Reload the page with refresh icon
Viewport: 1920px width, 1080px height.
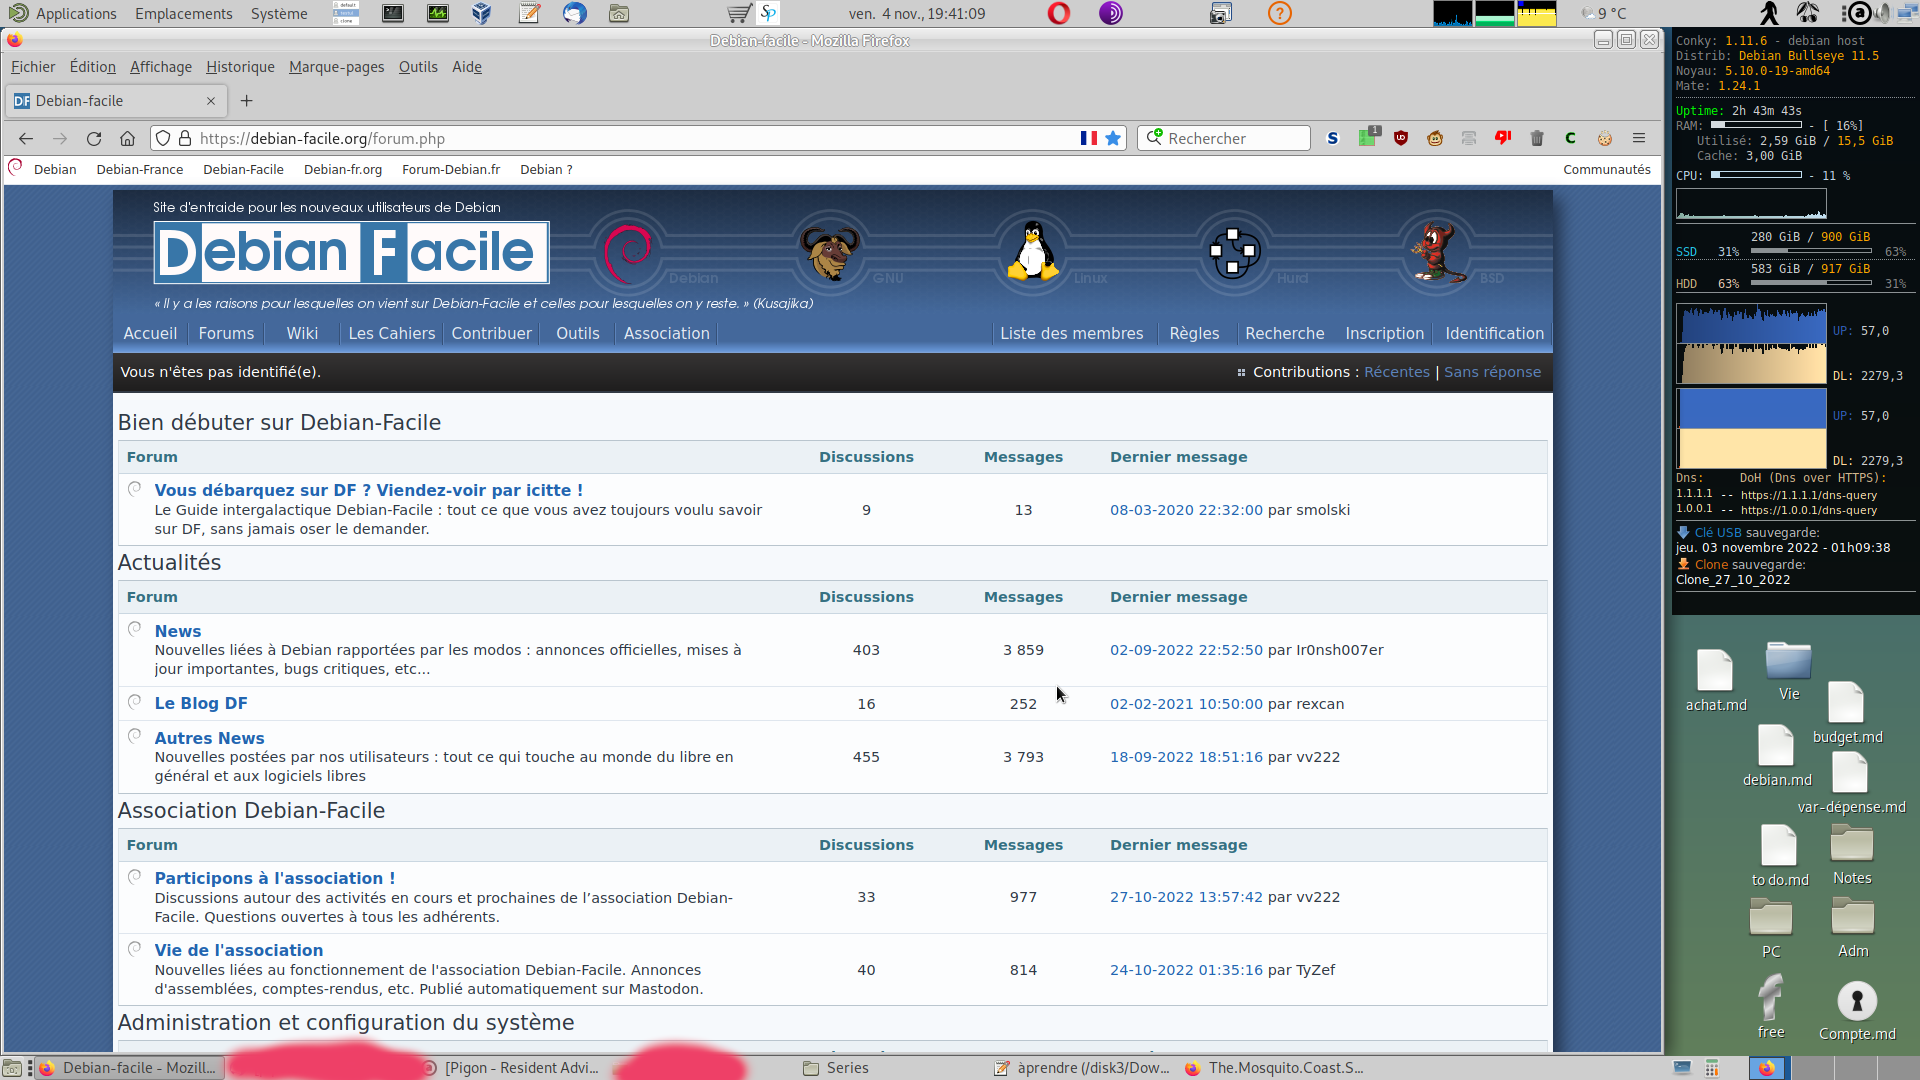(x=94, y=138)
